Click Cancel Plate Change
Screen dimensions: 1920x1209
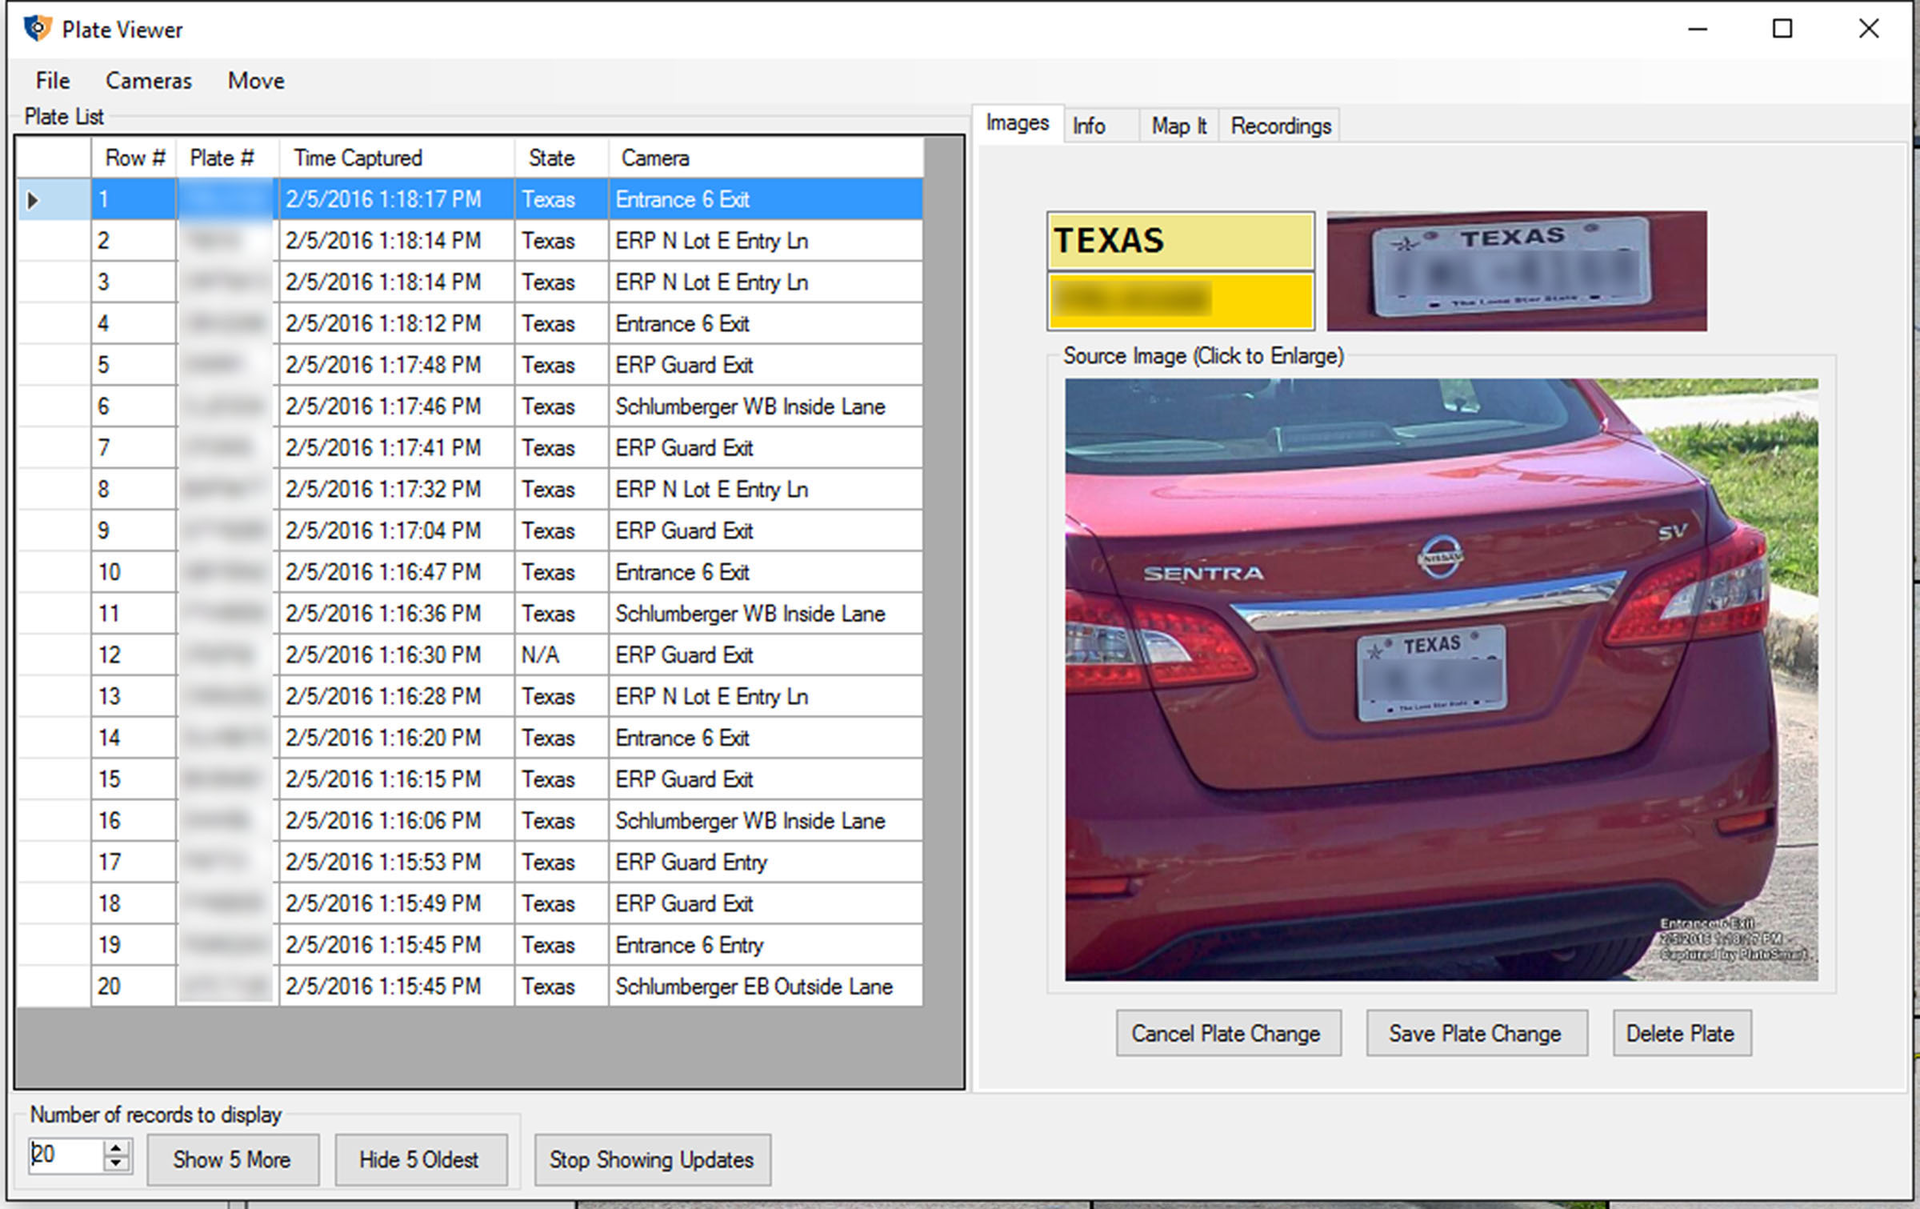1228,1033
